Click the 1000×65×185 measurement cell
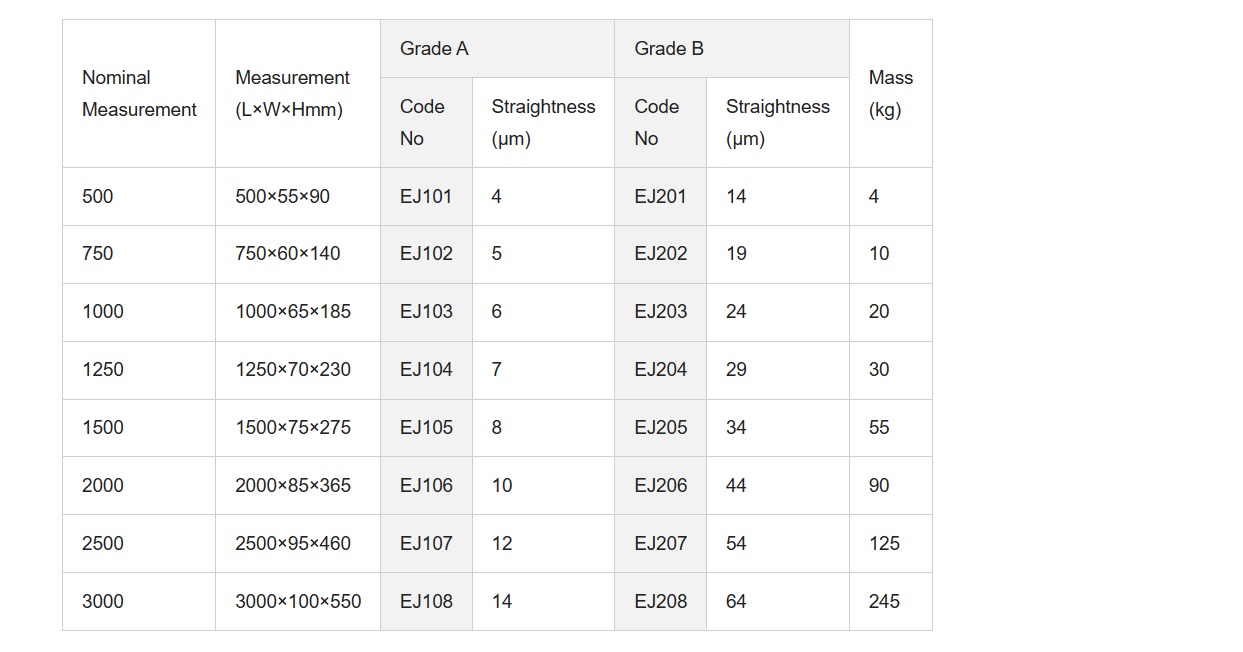 pyautogui.click(x=298, y=312)
